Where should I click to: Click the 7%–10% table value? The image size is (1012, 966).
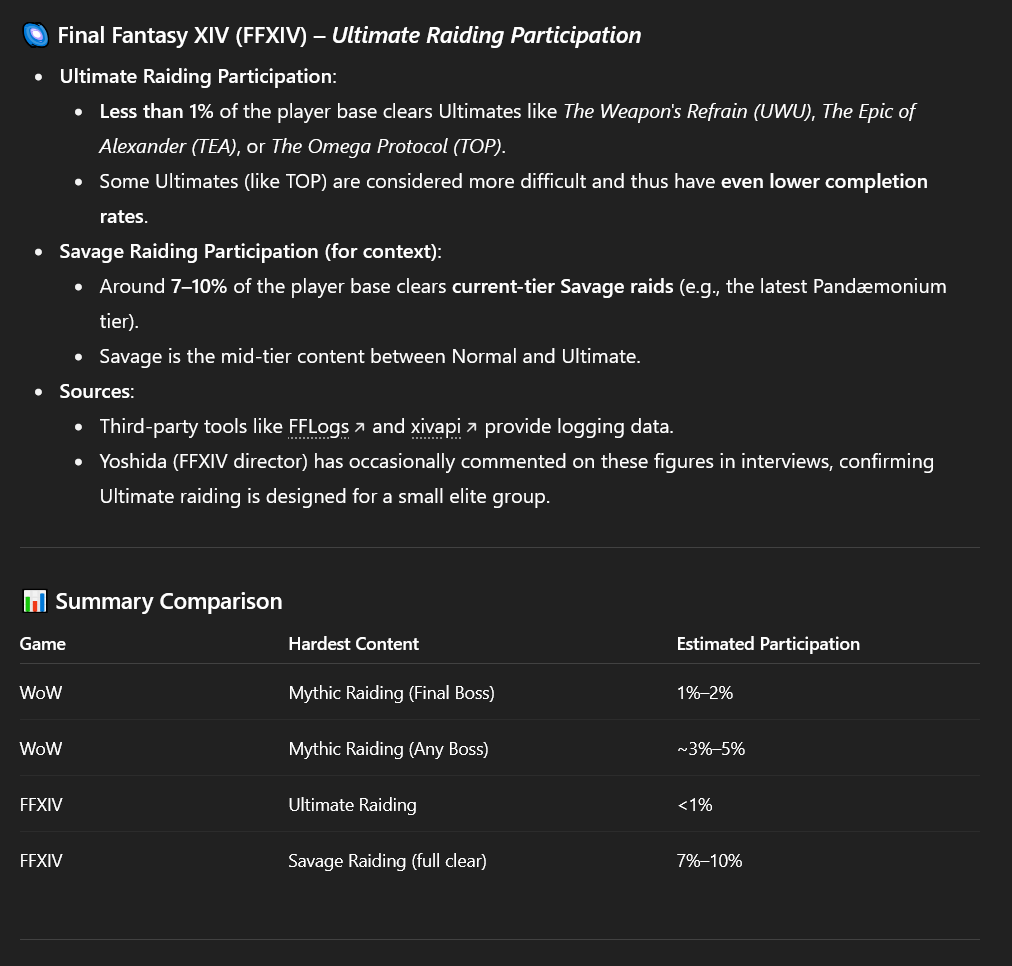(x=709, y=860)
